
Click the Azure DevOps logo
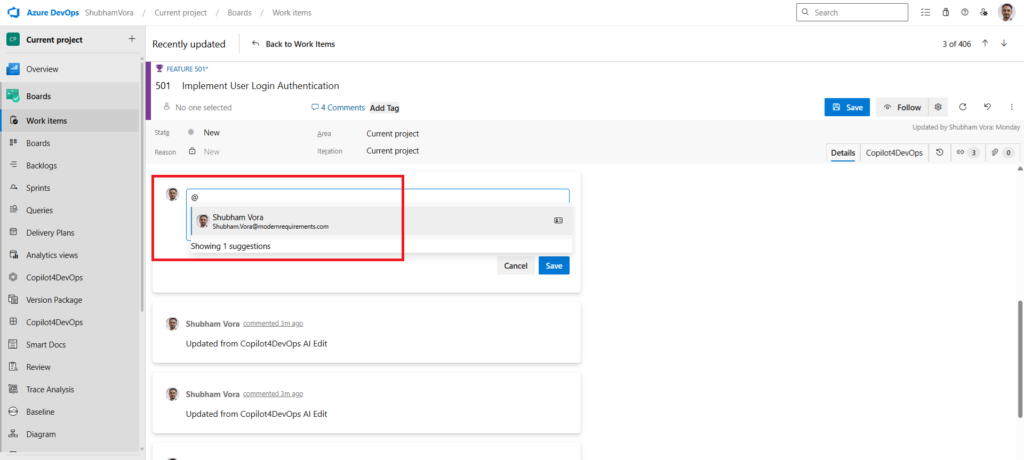pos(14,12)
